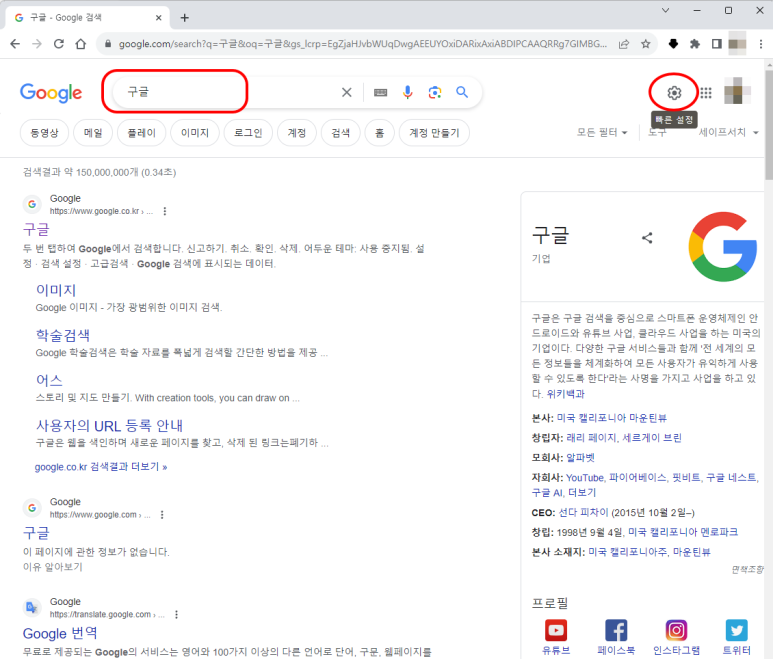The image size is (773, 659).
Task: Click the black download extension icon
Action: (673, 44)
